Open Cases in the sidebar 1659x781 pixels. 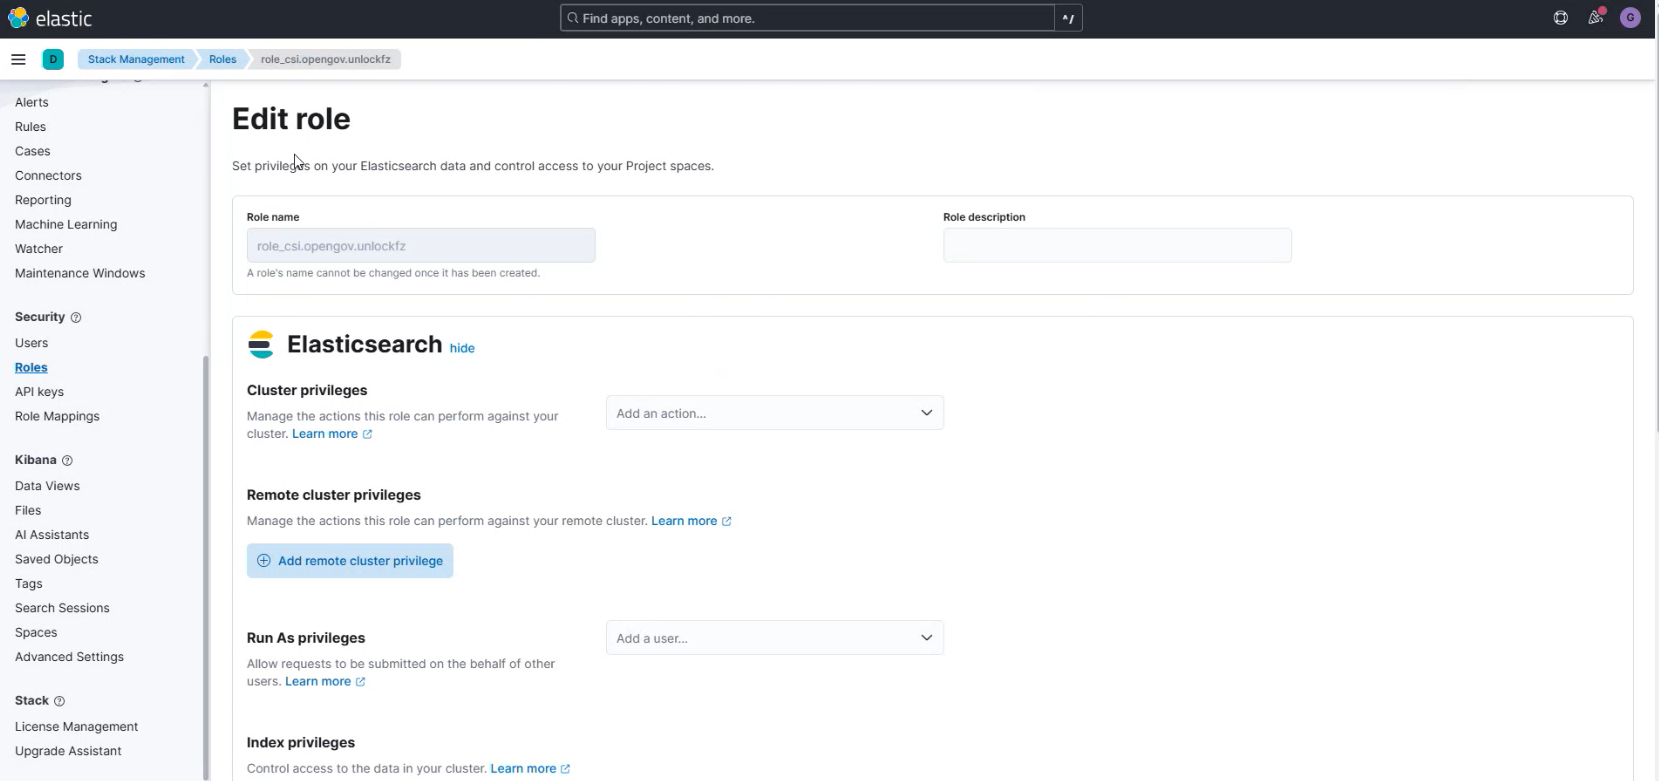coord(33,151)
